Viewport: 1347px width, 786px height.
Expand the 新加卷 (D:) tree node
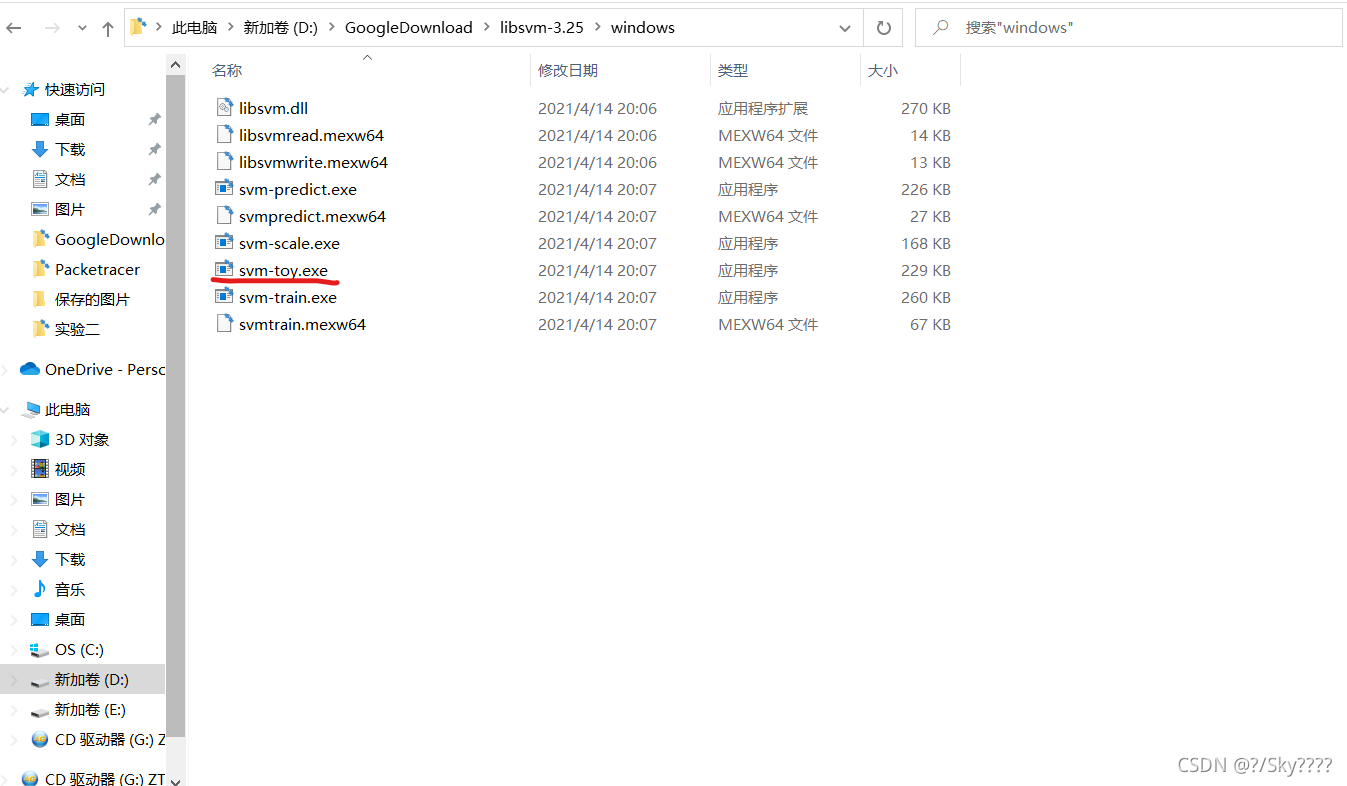click(x=14, y=679)
